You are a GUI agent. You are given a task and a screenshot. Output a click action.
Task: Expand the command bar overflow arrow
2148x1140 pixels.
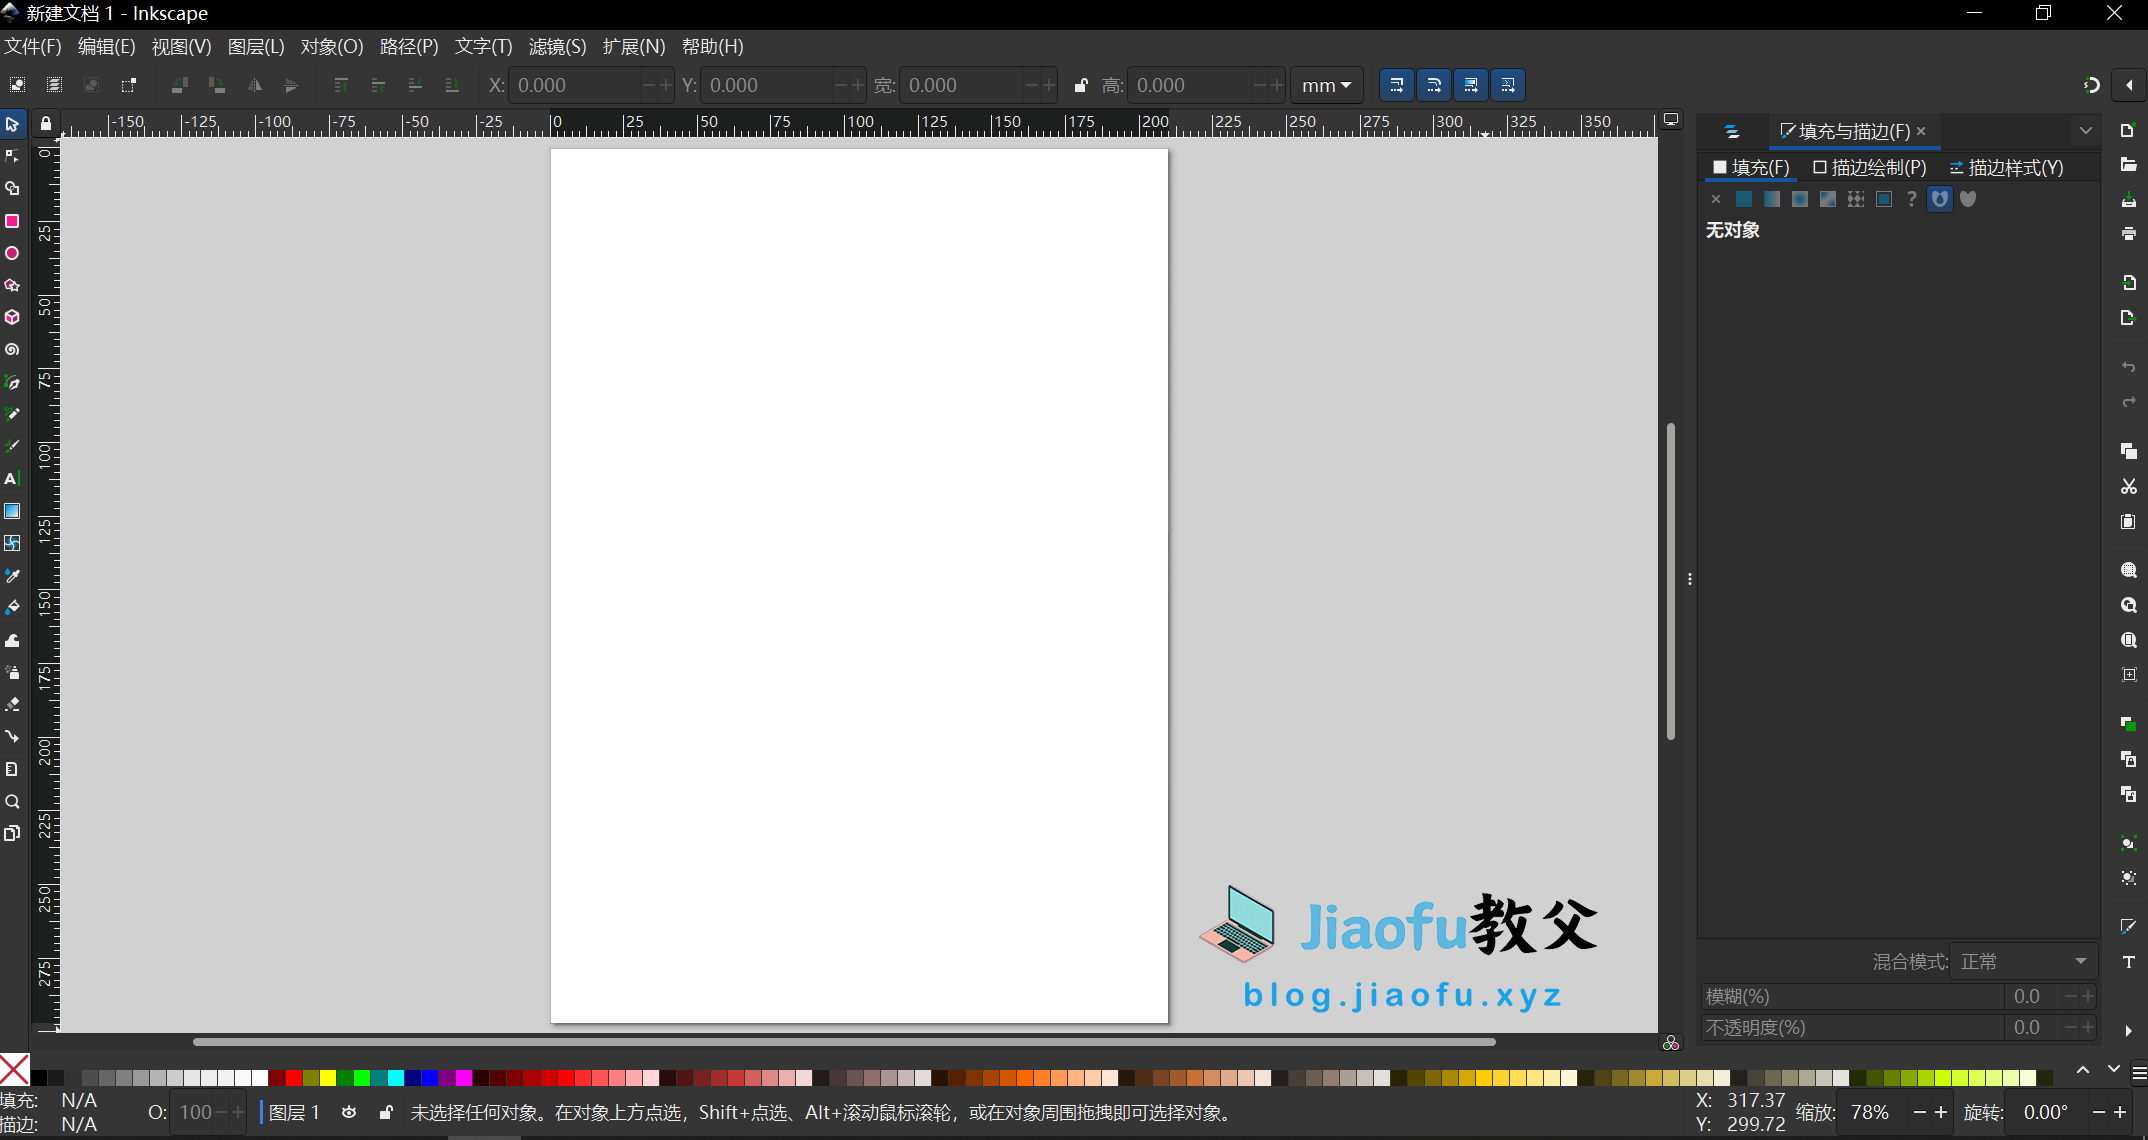coord(2128,1030)
